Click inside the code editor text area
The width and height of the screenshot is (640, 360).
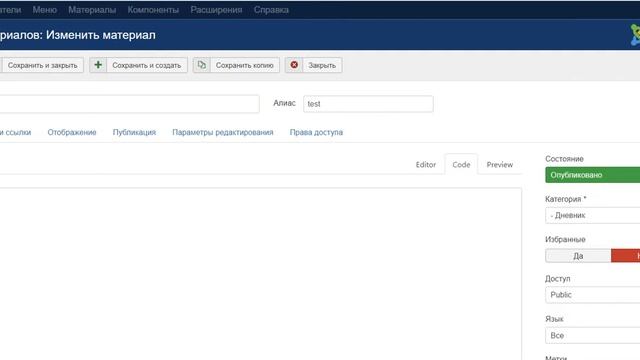(x=260, y=273)
